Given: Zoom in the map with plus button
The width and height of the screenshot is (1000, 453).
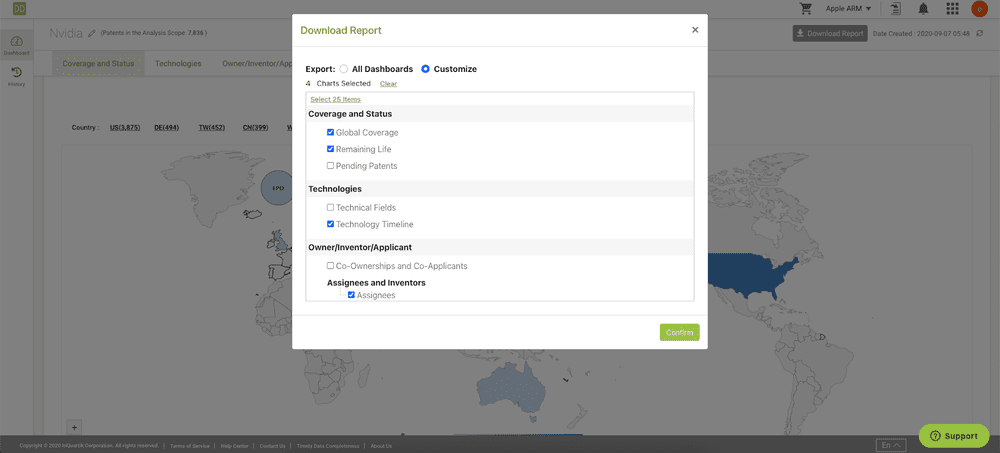Looking at the screenshot, I should pyautogui.click(x=74, y=427).
